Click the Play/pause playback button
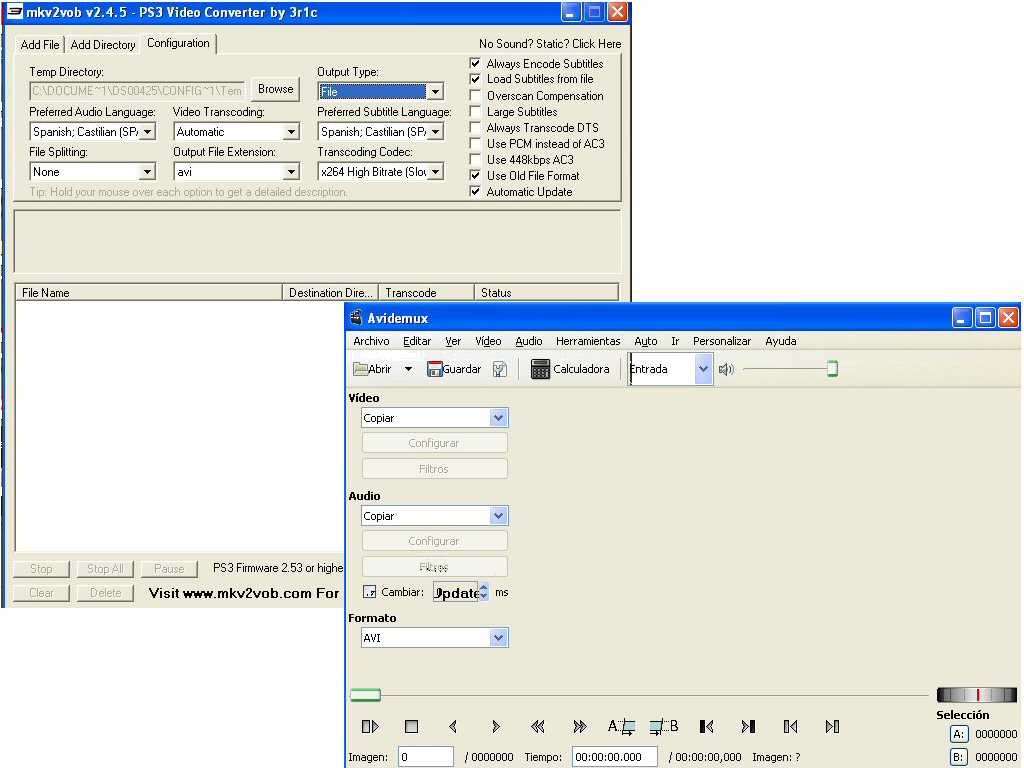1024x768 pixels. point(370,726)
